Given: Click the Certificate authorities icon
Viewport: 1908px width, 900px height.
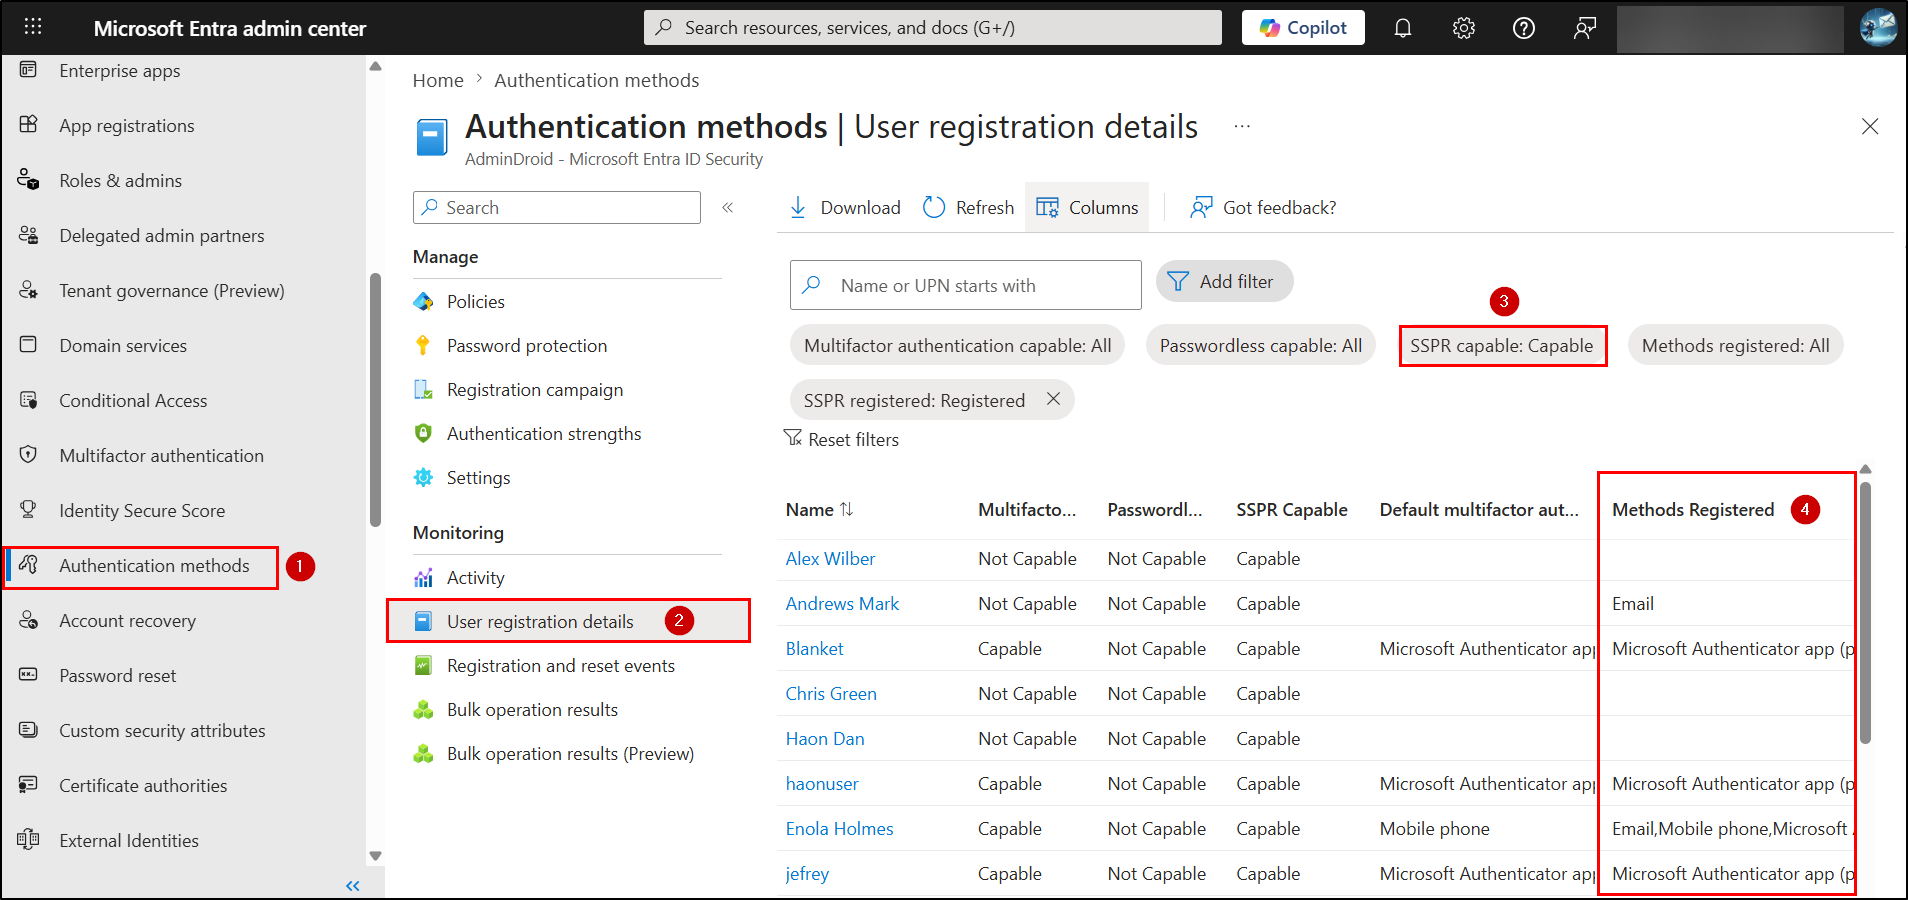Looking at the screenshot, I should pyautogui.click(x=29, y=785).
